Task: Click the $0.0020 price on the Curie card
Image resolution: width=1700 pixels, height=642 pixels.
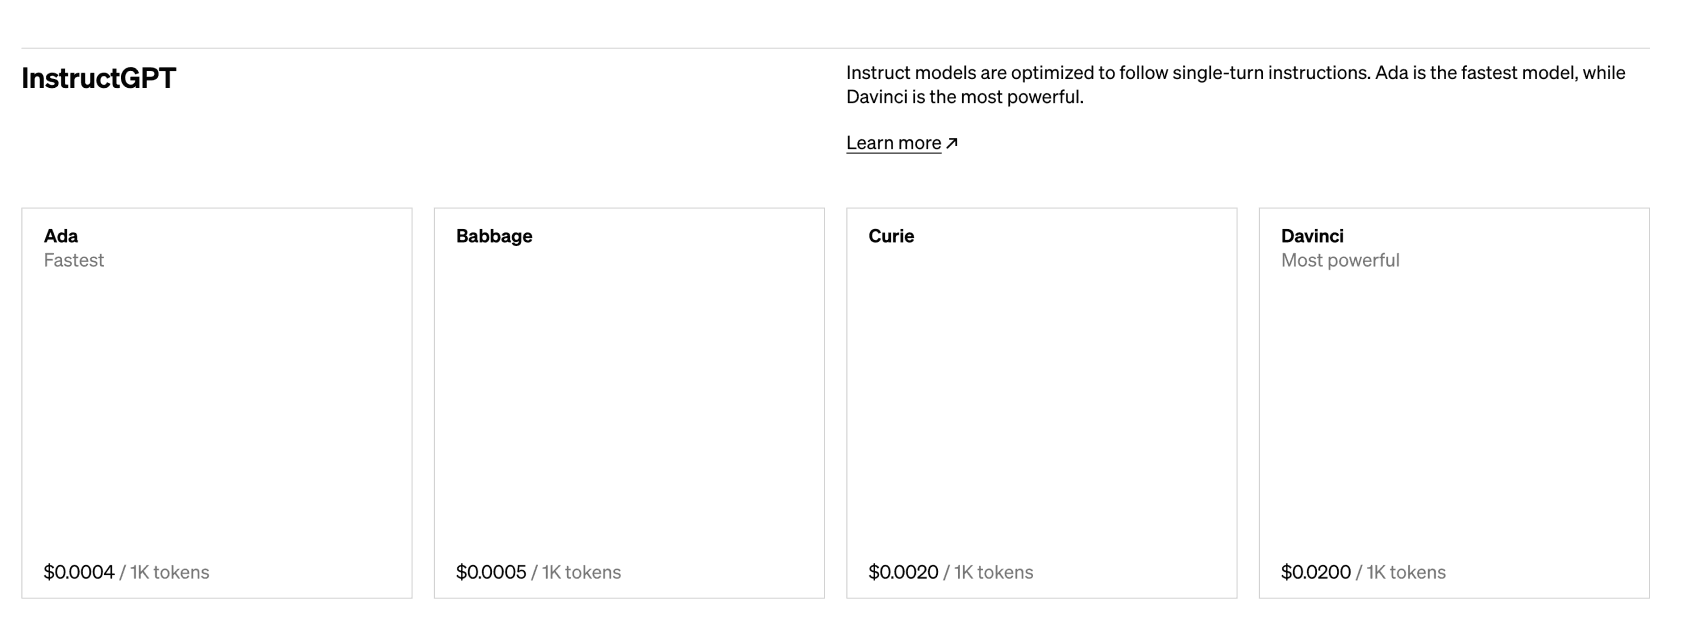Action: (x=905, y=572)
